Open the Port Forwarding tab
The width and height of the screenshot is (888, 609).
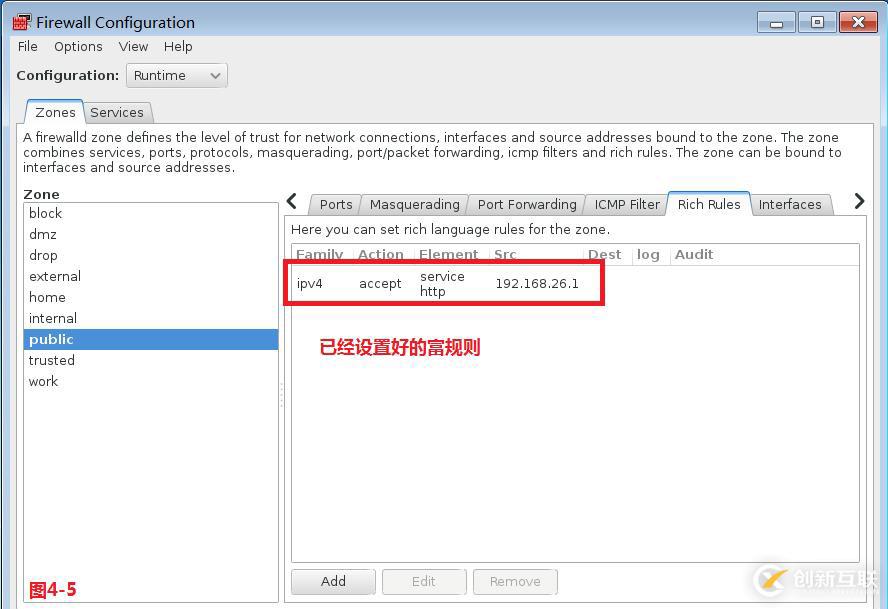coord(527,205)
